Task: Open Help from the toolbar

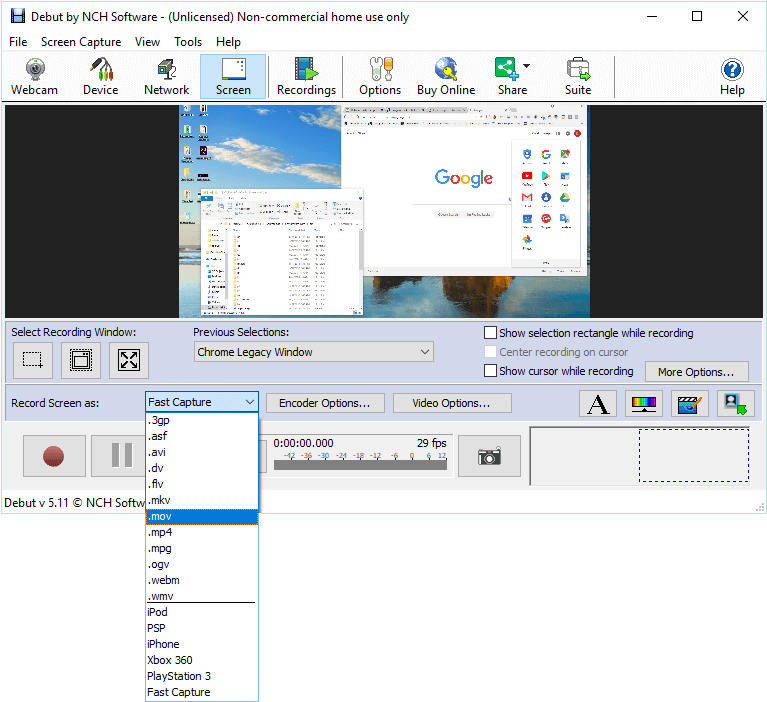Action: tap(732, 77)
